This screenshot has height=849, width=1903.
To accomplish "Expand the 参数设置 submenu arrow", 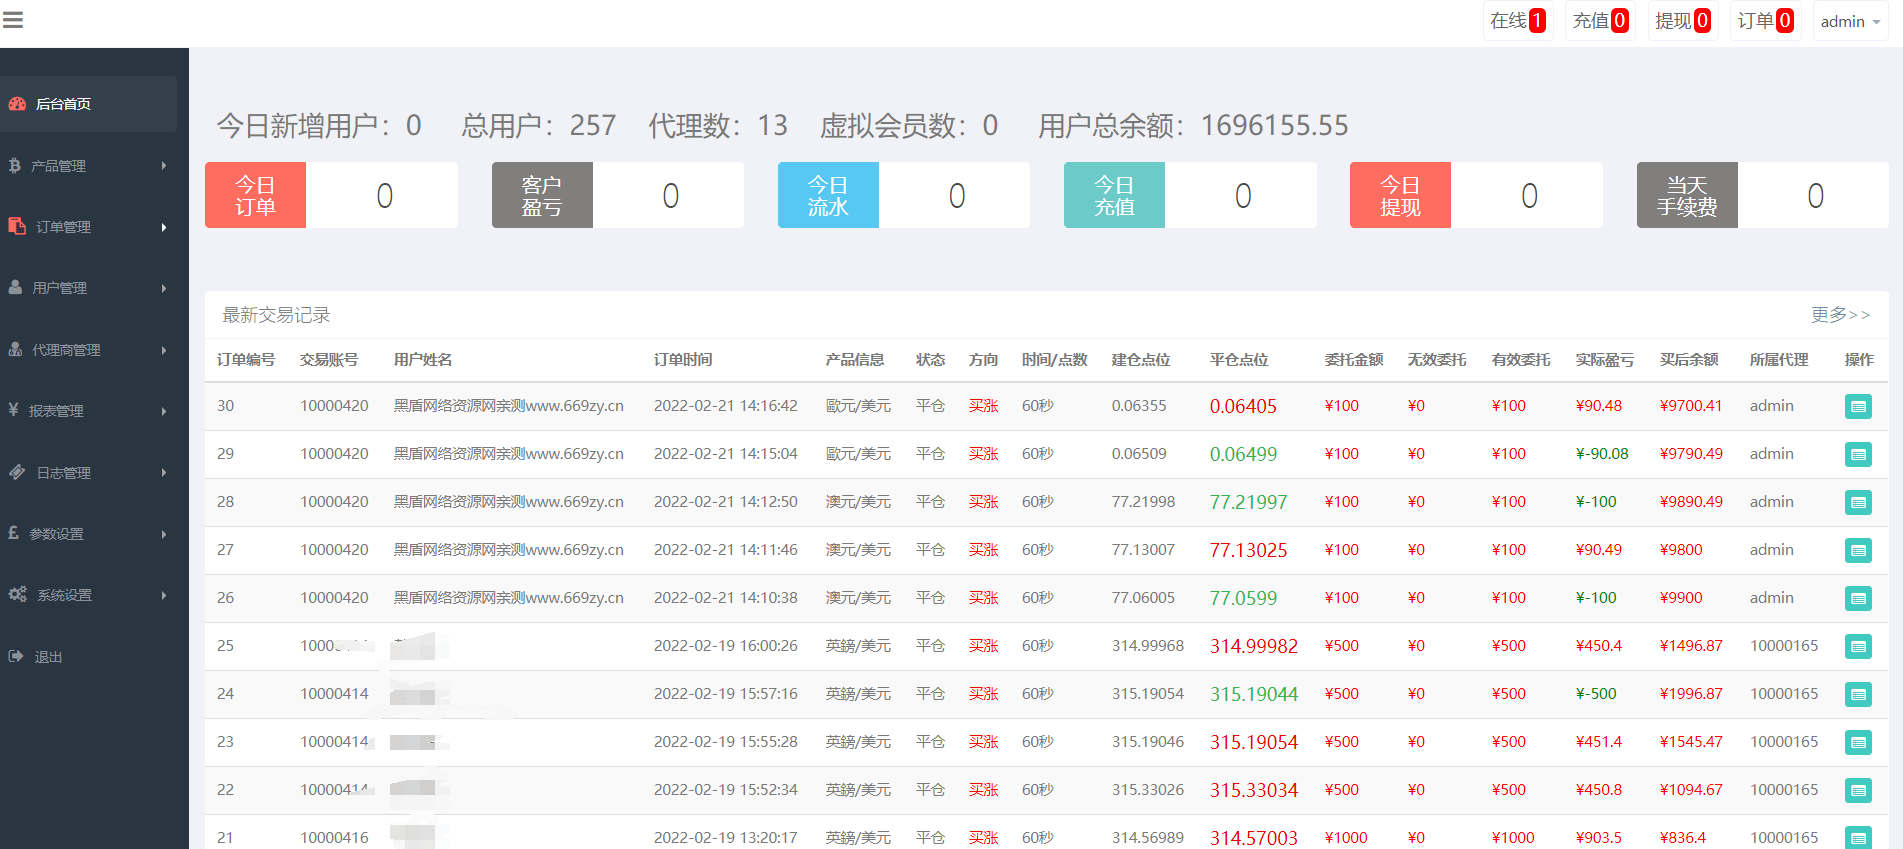I will 164,534.
